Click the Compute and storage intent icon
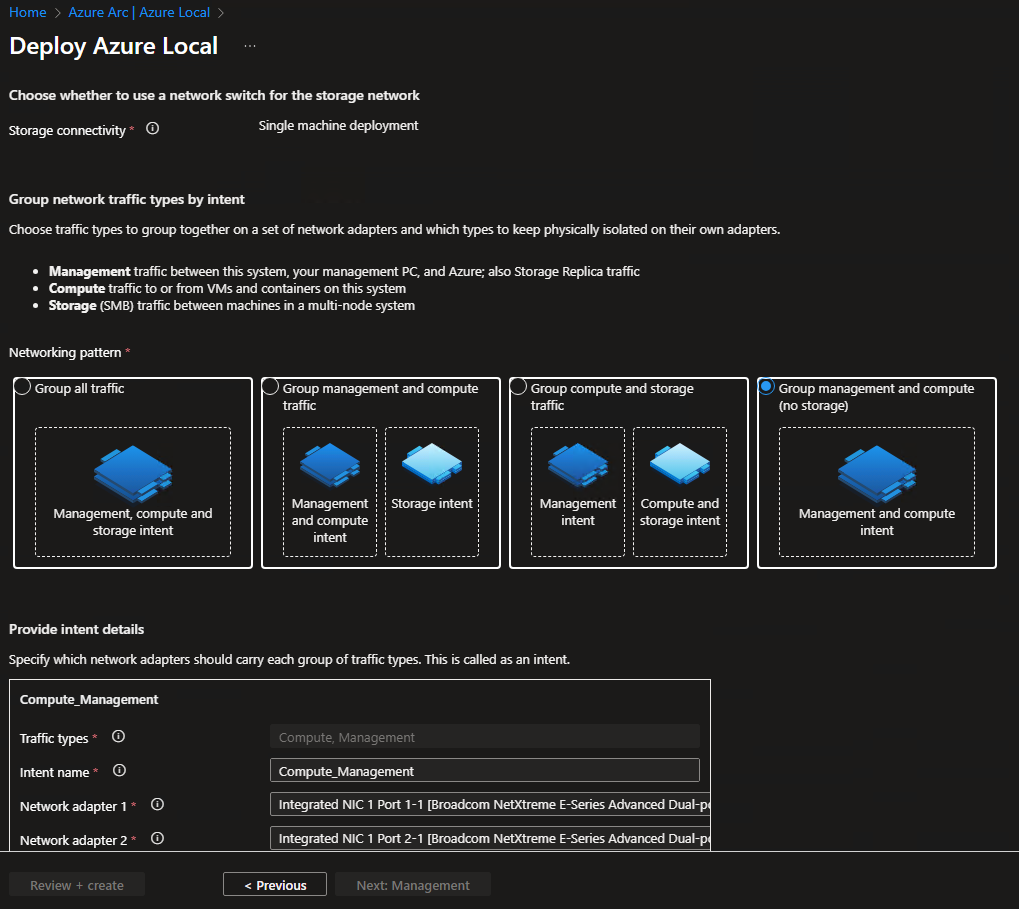 click(680, 463)
